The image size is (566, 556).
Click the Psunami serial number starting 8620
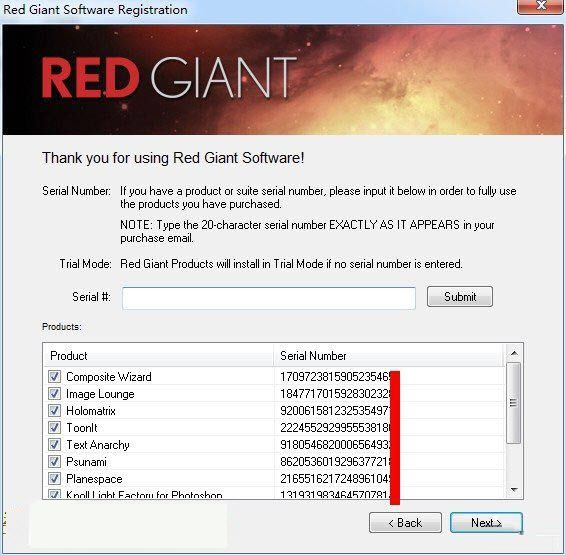335,462
